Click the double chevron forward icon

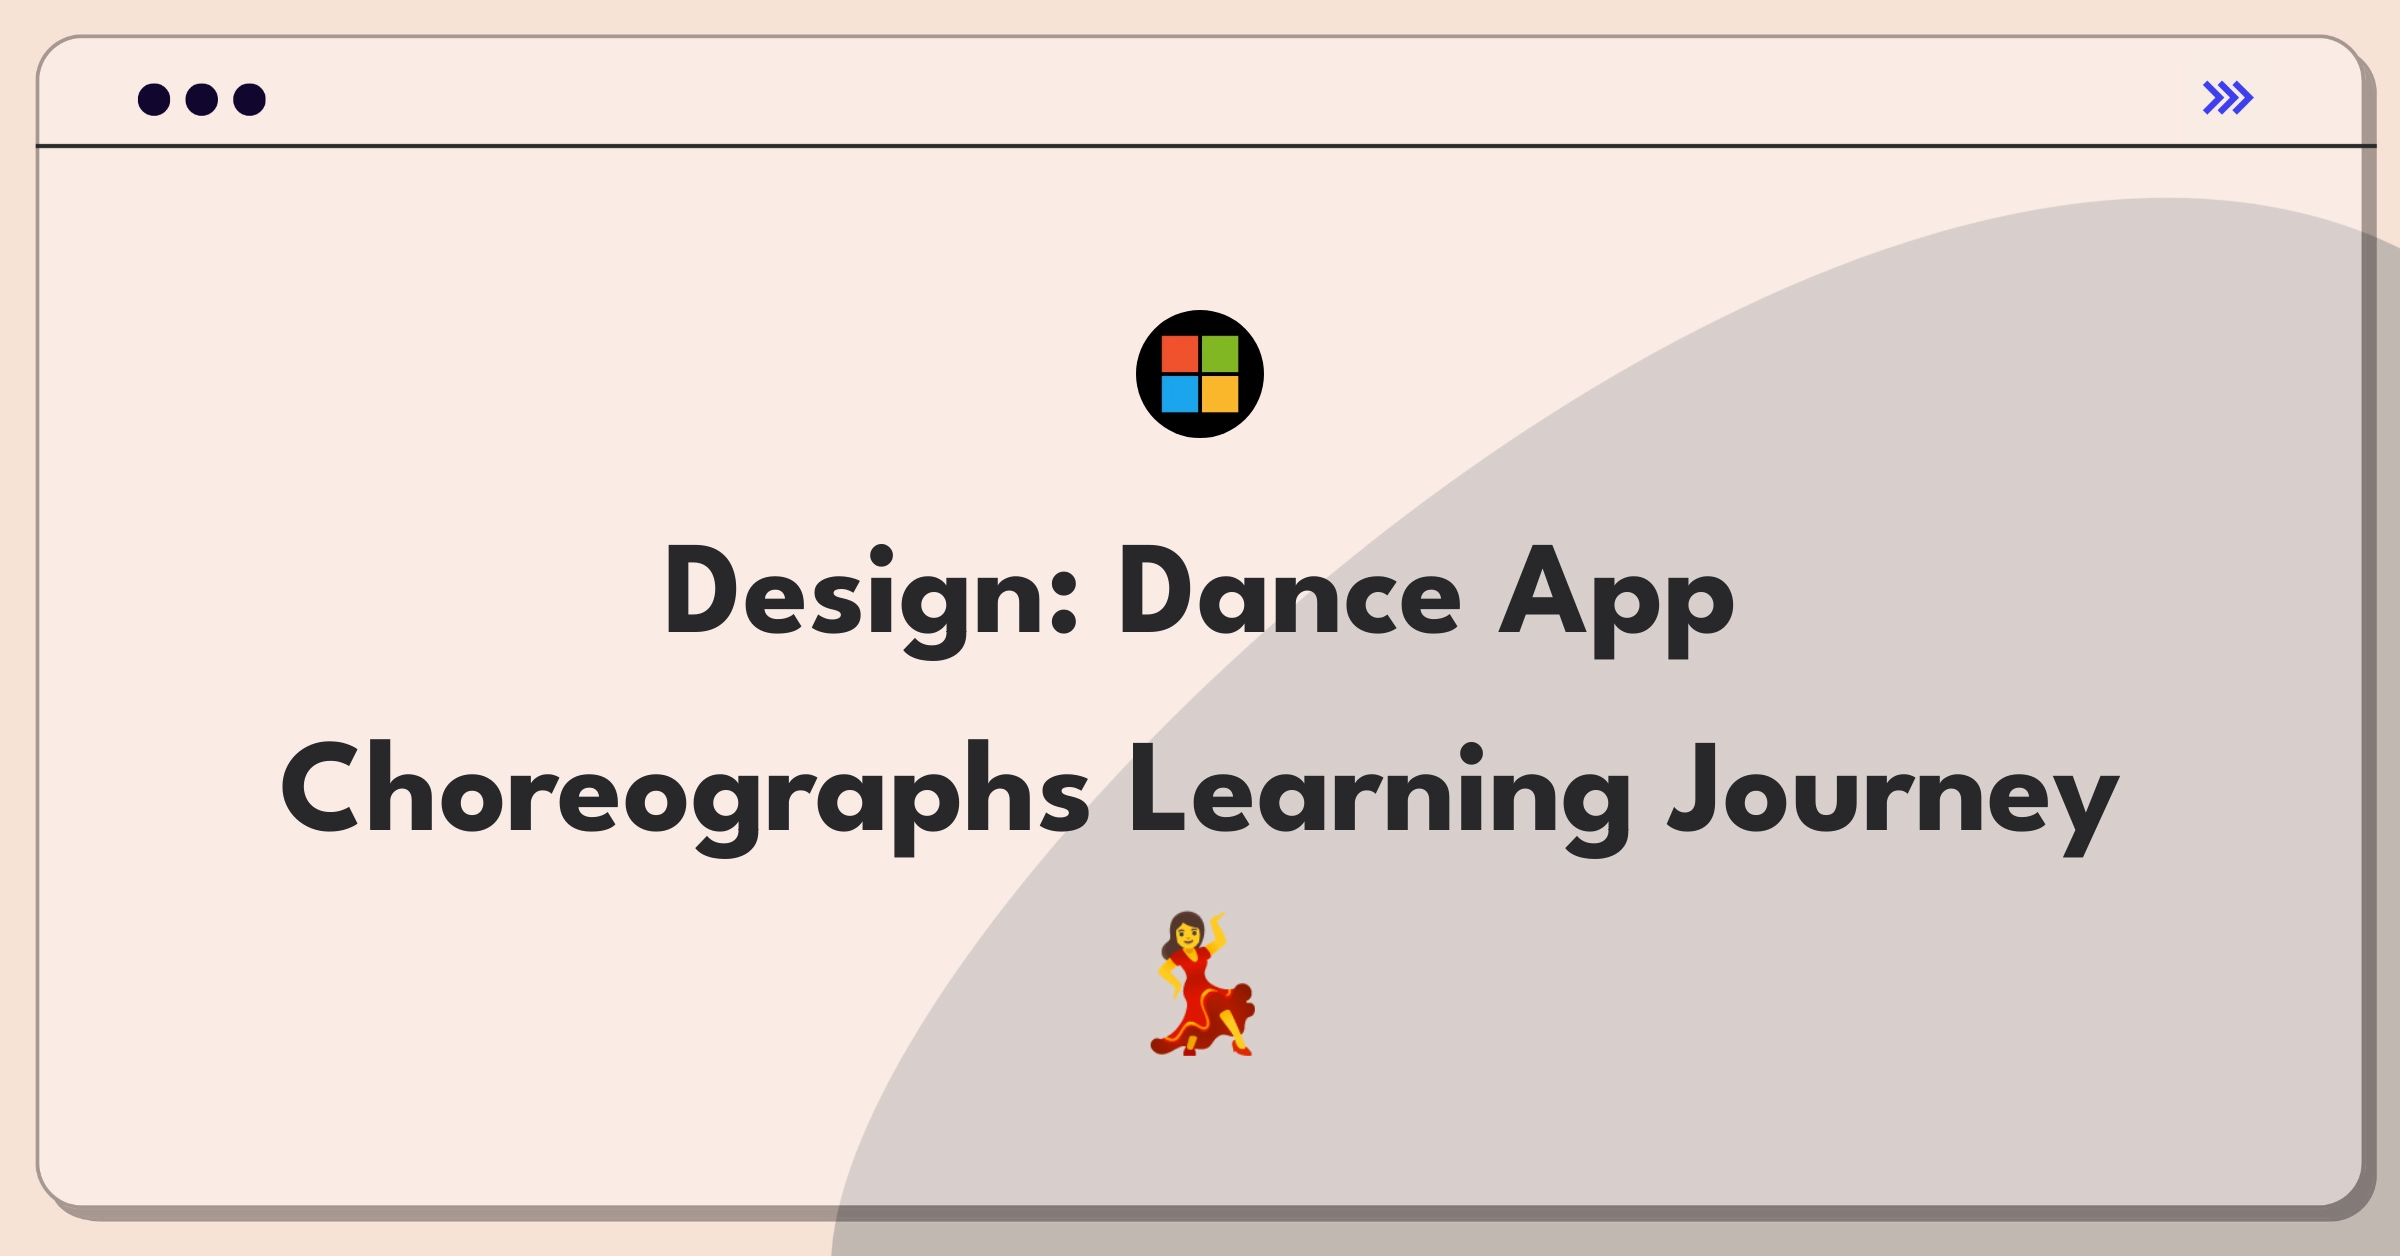(x=2230, y=98)
